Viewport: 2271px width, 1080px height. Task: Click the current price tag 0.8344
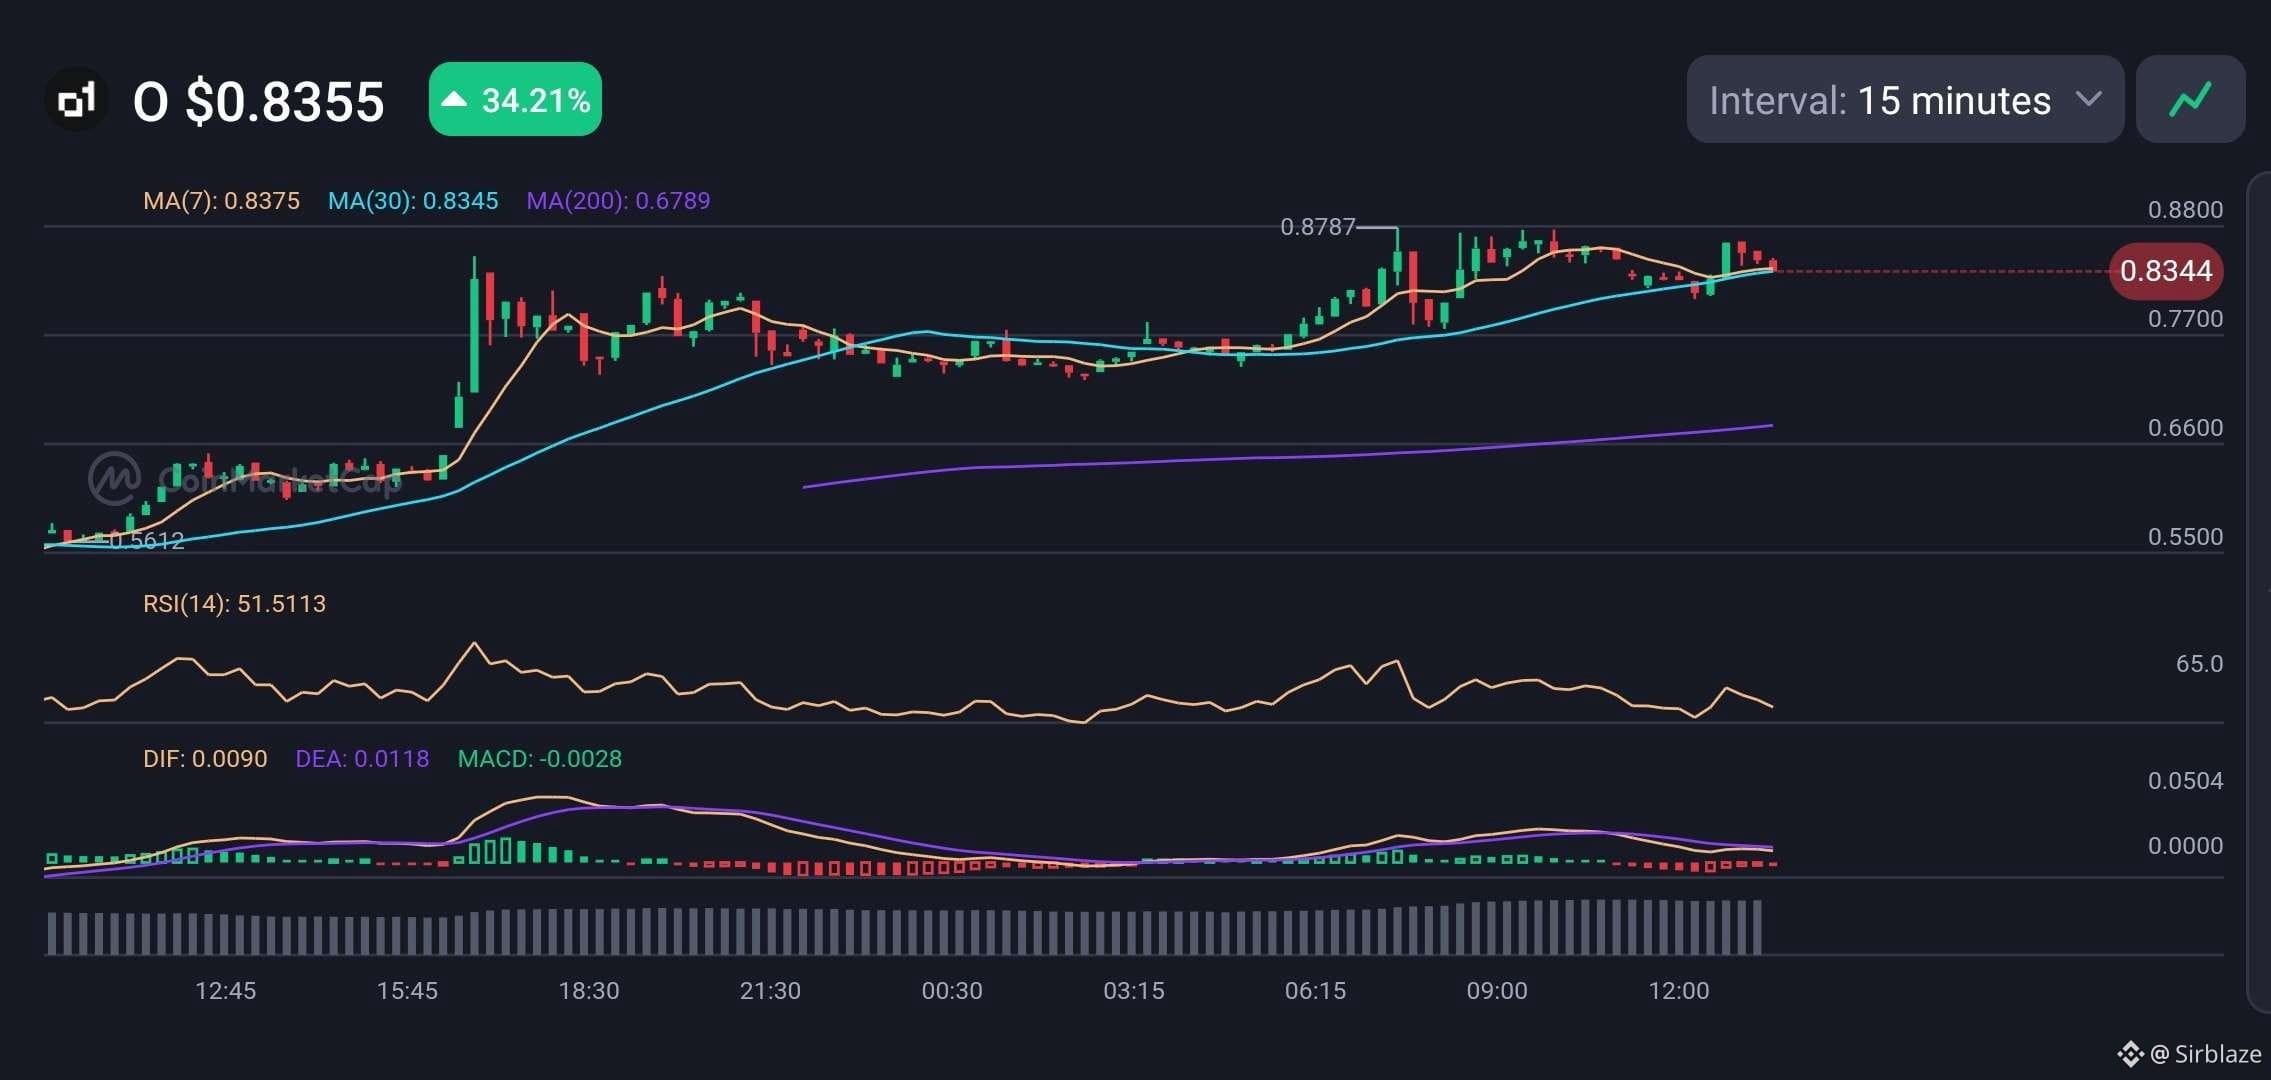tap(2166, 271)
